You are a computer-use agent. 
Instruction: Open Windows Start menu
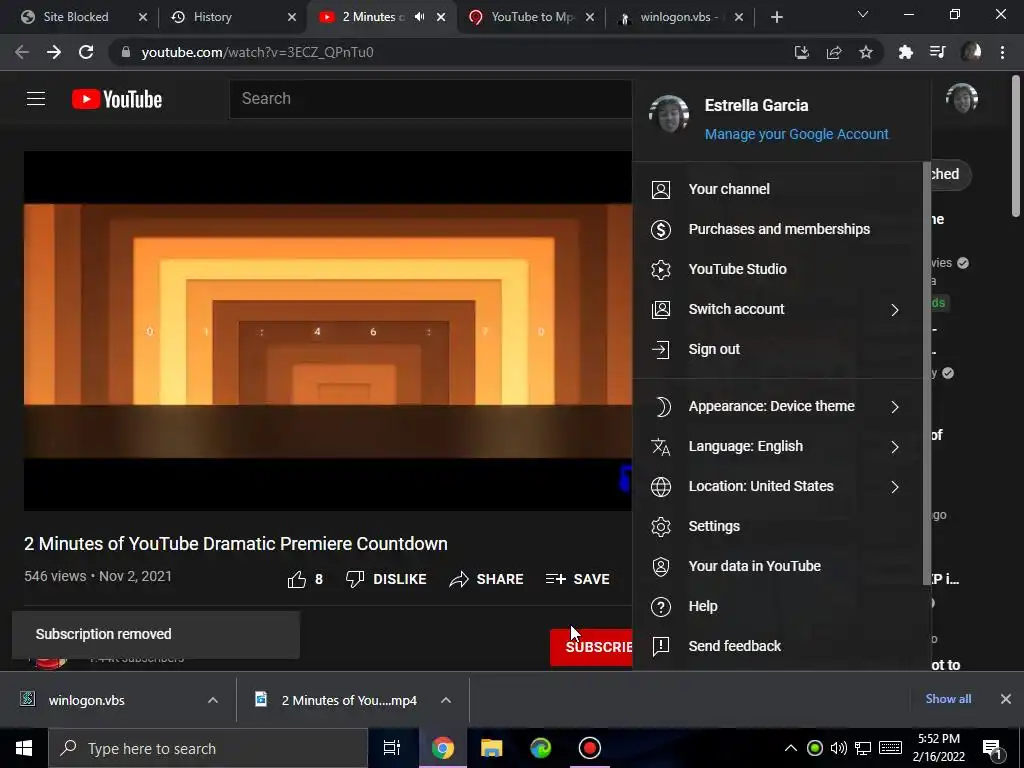coord(24,748)
